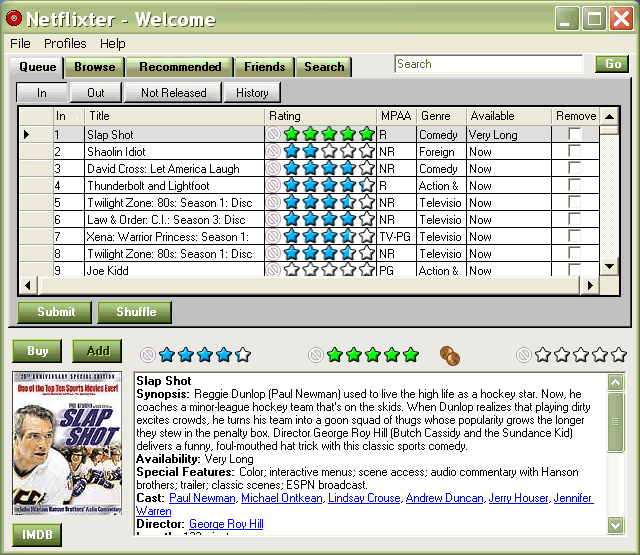The width and height of the screenshot is (640, 555).
Task: Click queue horizontal scroll left arrow
Action: tap(28, 285)
